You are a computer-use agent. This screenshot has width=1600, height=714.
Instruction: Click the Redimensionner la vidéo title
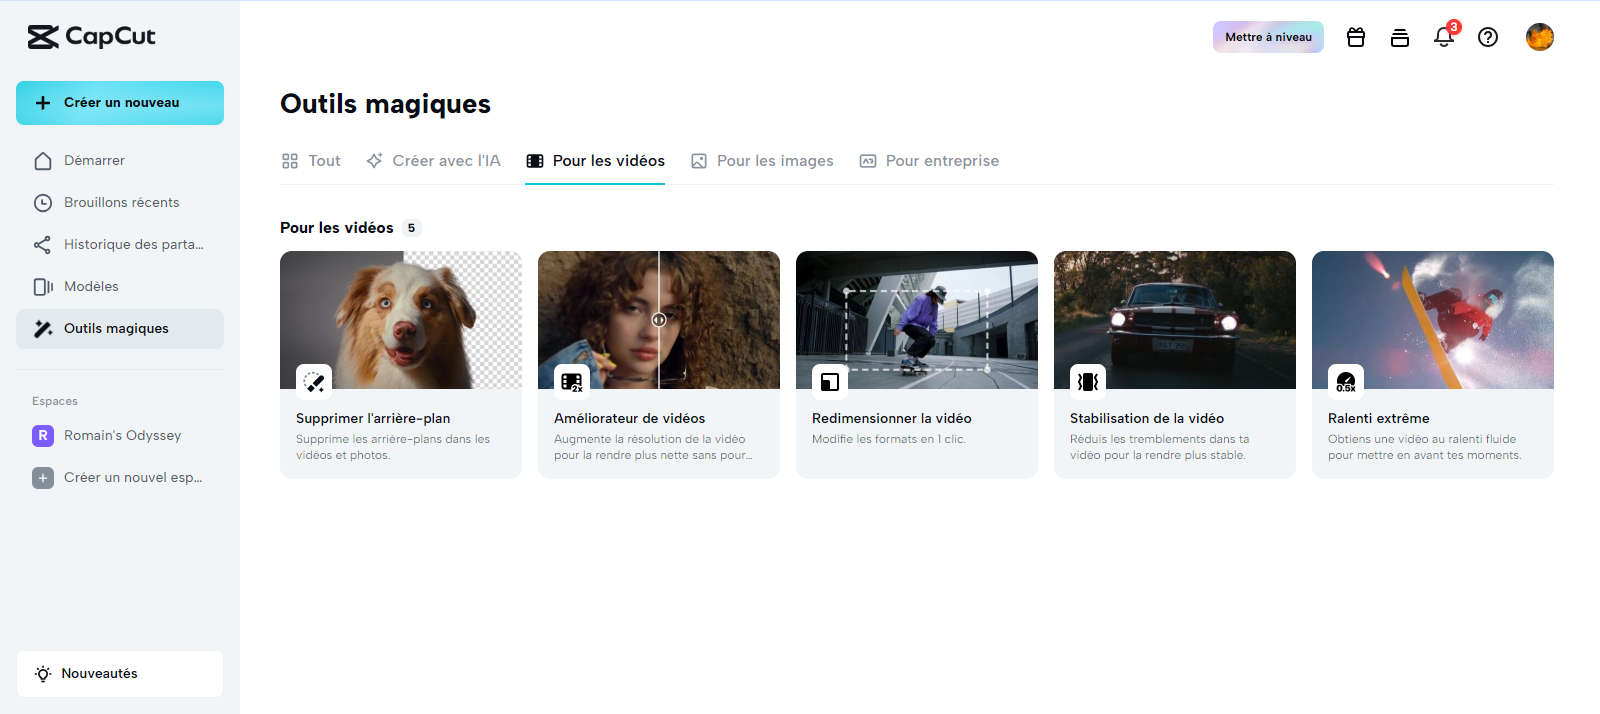click(x=892, y=419)
